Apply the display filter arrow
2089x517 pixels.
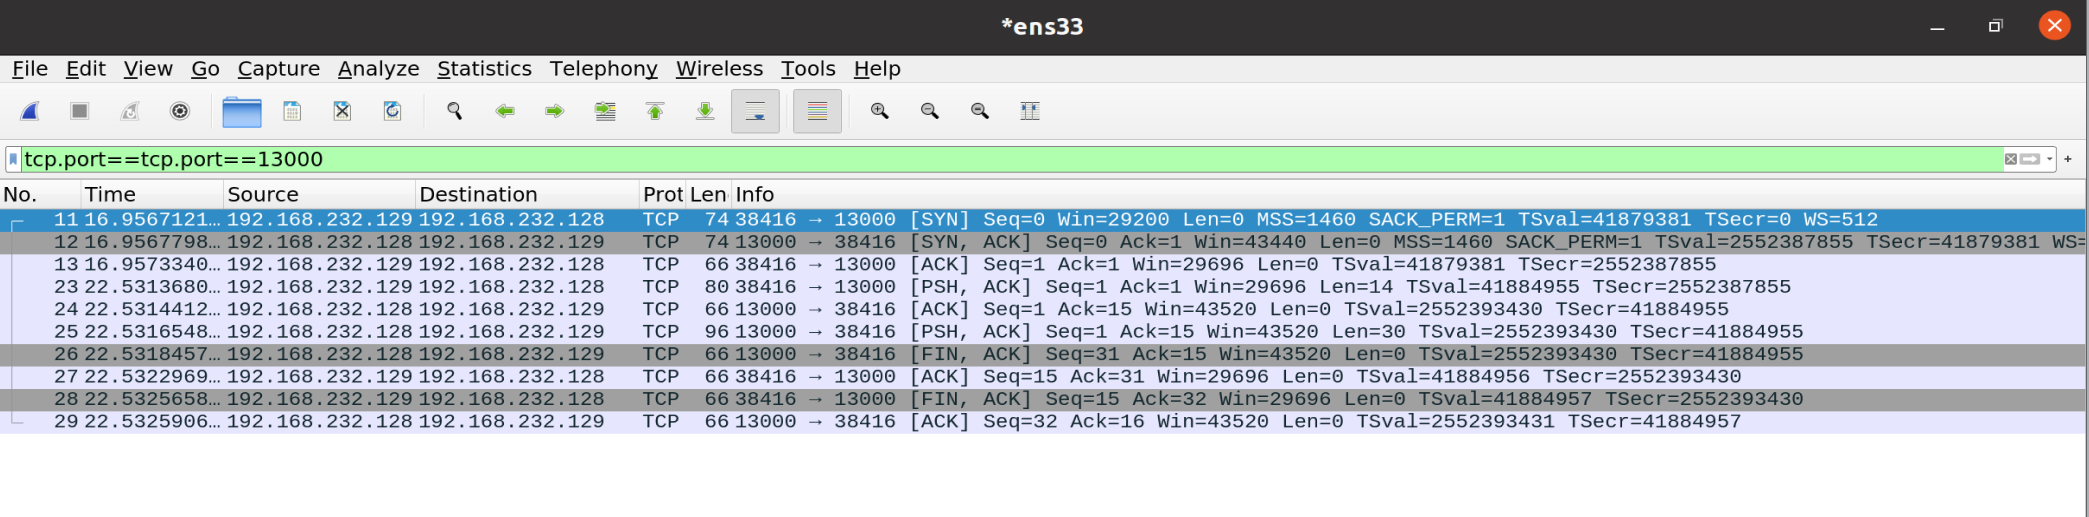click(x=2030, y=159)
